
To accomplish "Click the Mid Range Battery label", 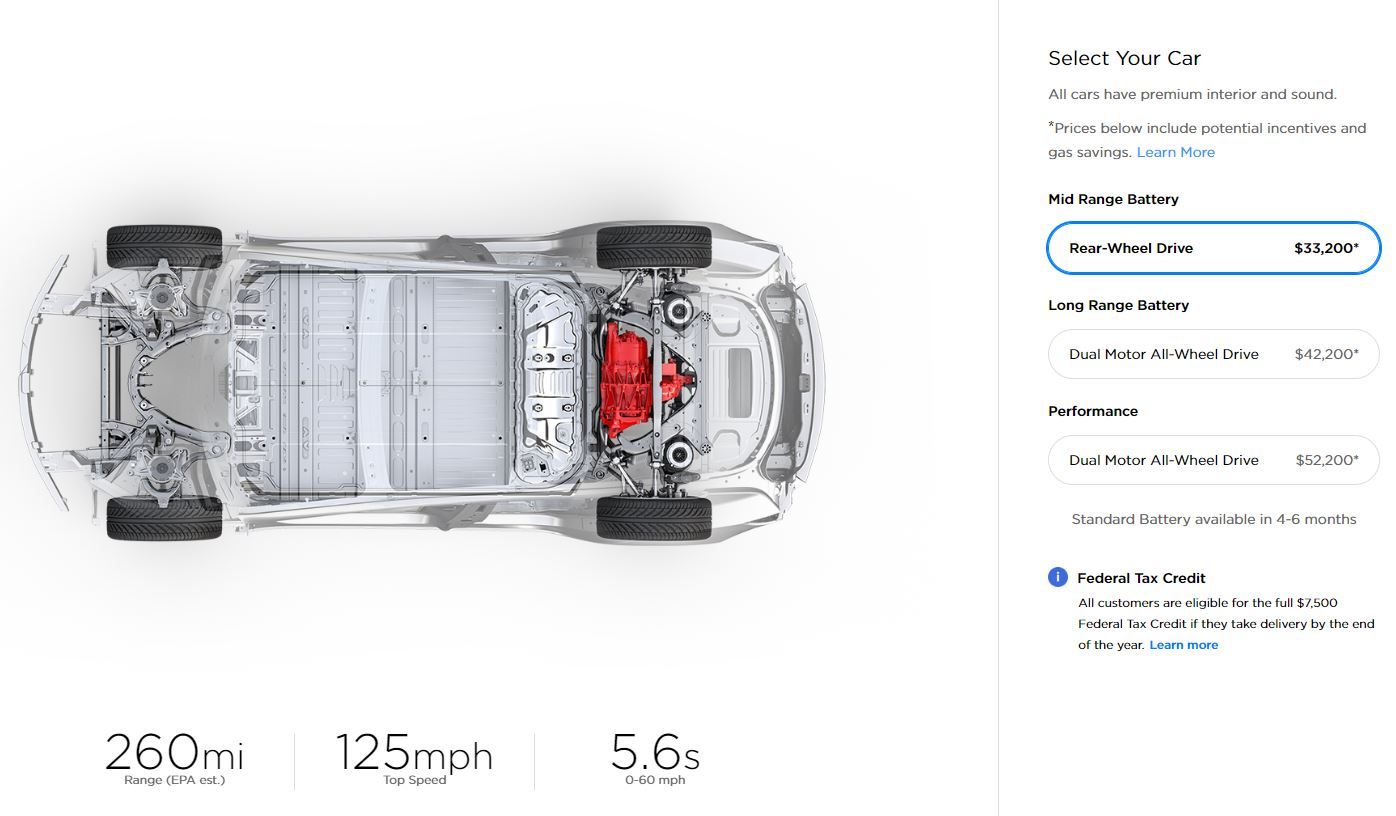I will coord(1113,199).
